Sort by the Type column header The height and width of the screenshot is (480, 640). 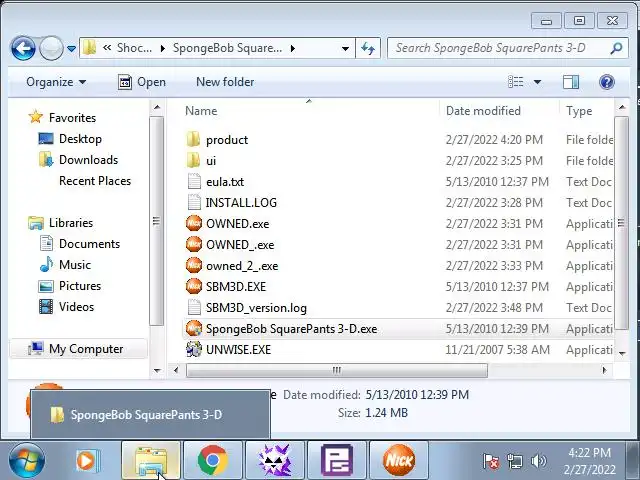tap(579, 111)
